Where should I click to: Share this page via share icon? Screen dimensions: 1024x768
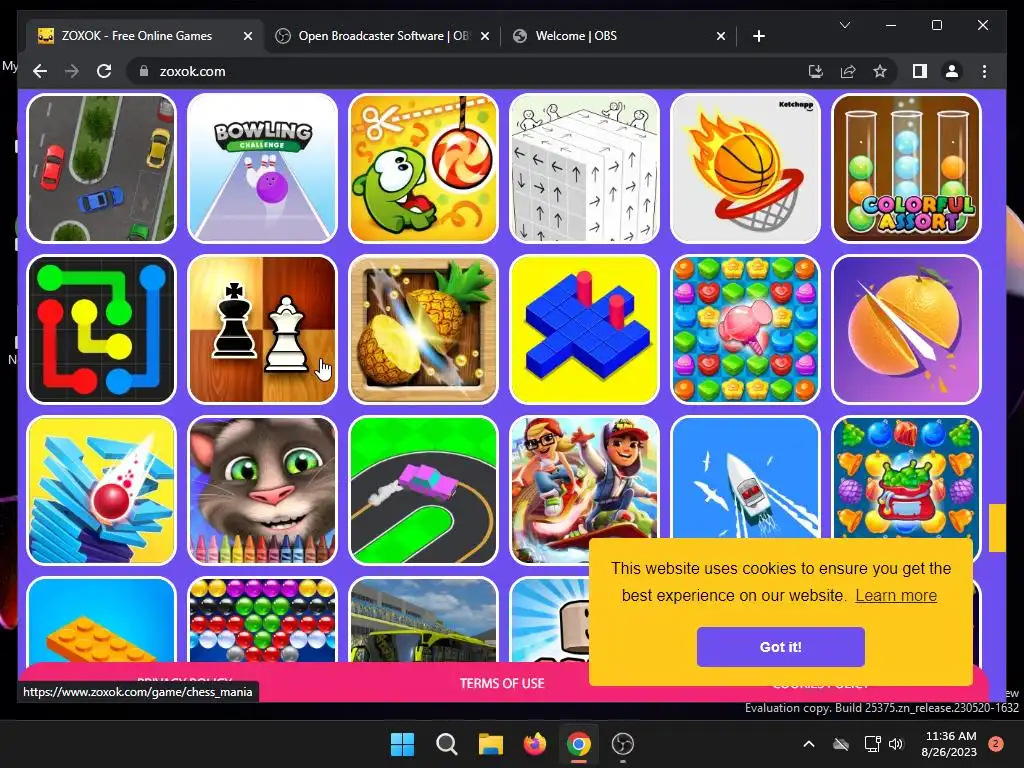click(848, 71)
